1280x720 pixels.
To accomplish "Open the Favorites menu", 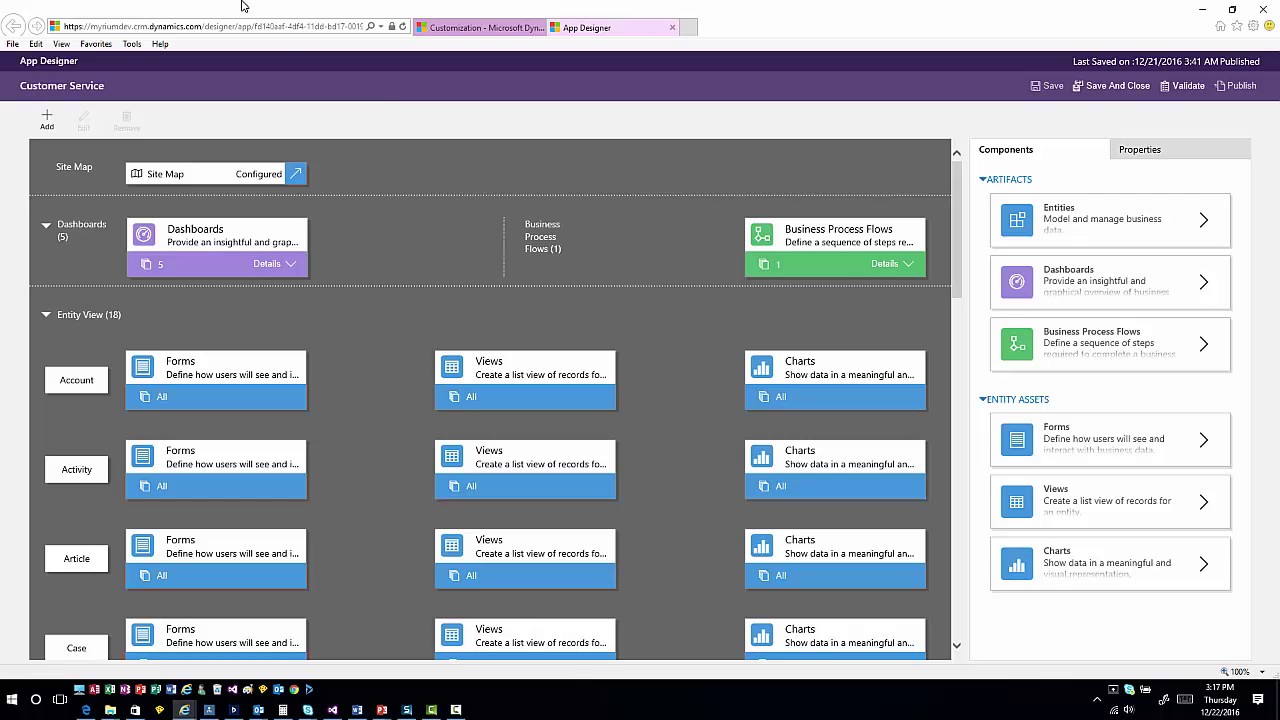I will click(96, 44).
